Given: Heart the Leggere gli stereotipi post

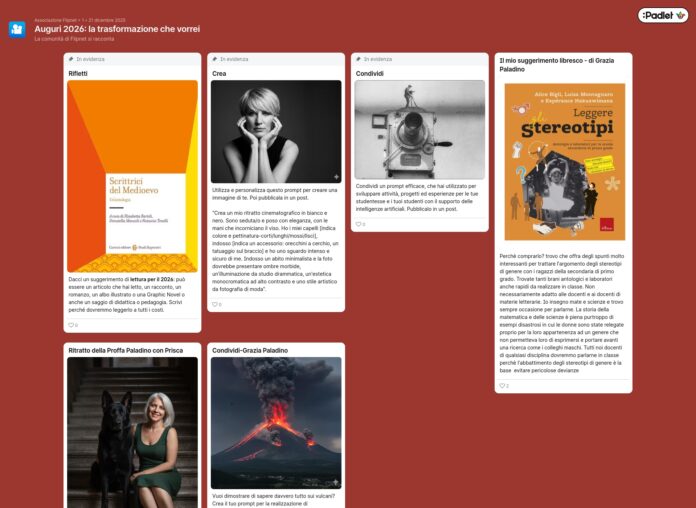Looking at the screenshot, I should pyautogui.click(x=502, y=385).
